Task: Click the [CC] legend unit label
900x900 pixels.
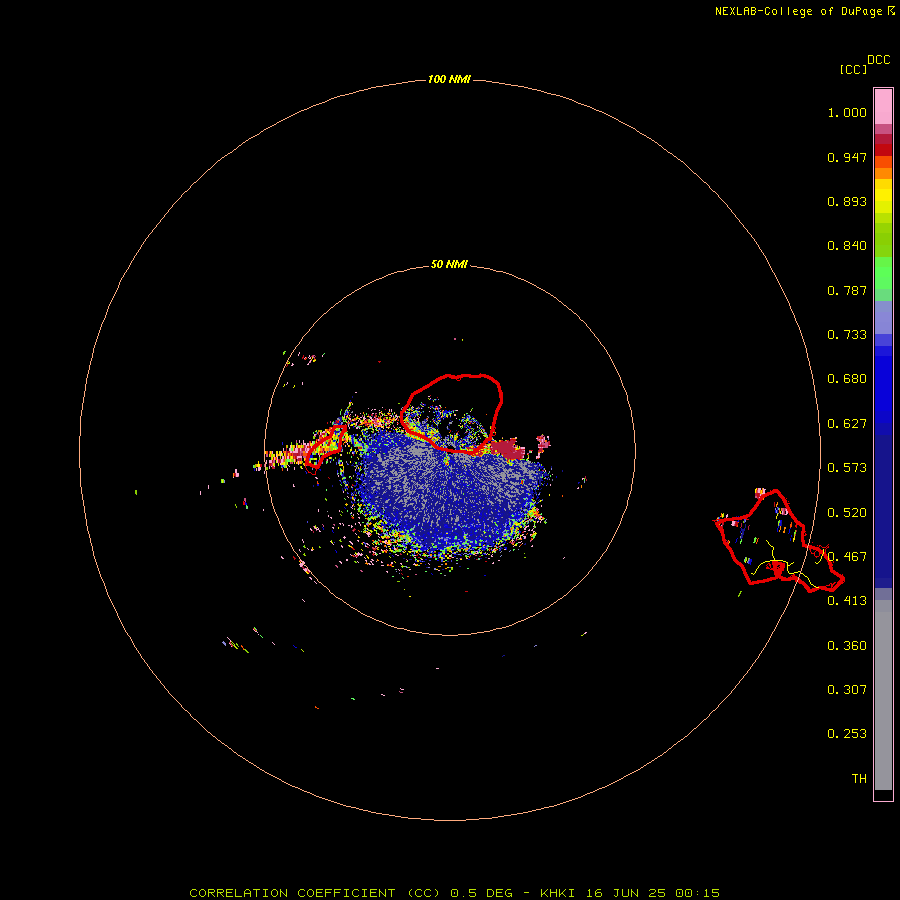Action: pos(853,69)
